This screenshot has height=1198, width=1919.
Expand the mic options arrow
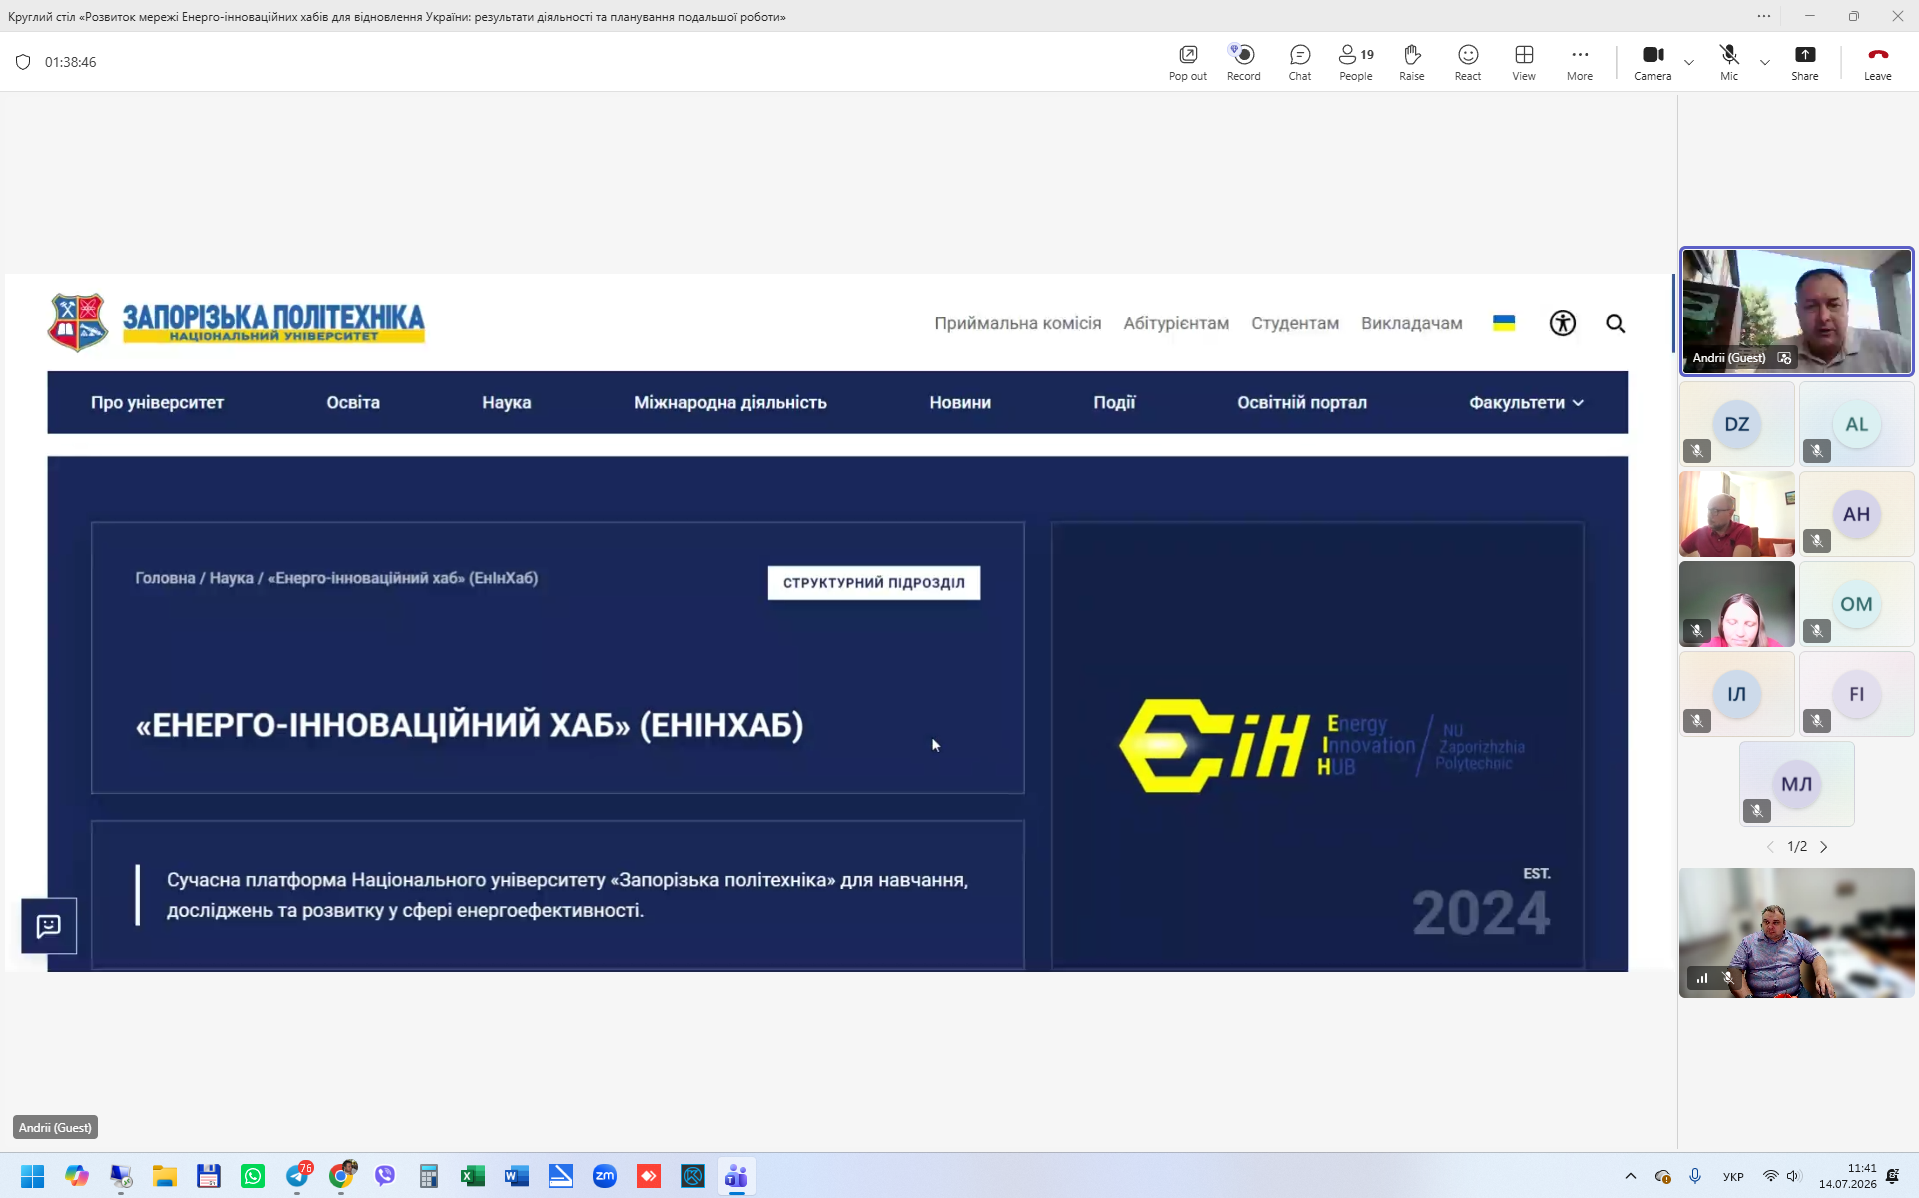pyautogui.click(x=1765, y=62)
